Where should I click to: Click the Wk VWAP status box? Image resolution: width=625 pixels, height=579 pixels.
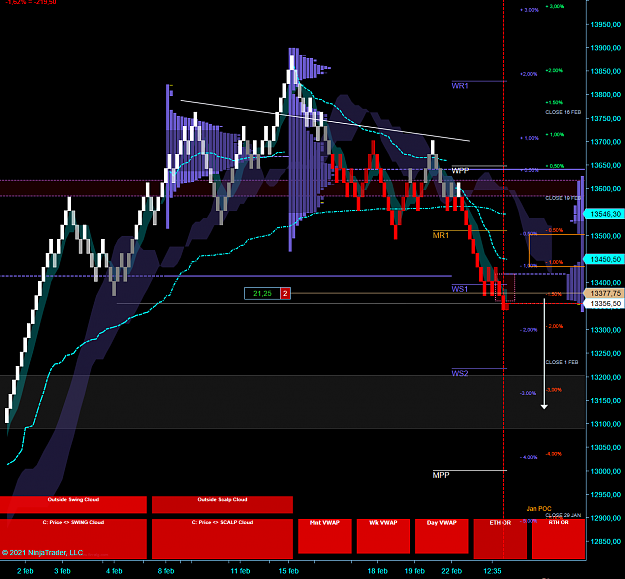point(383,536)
